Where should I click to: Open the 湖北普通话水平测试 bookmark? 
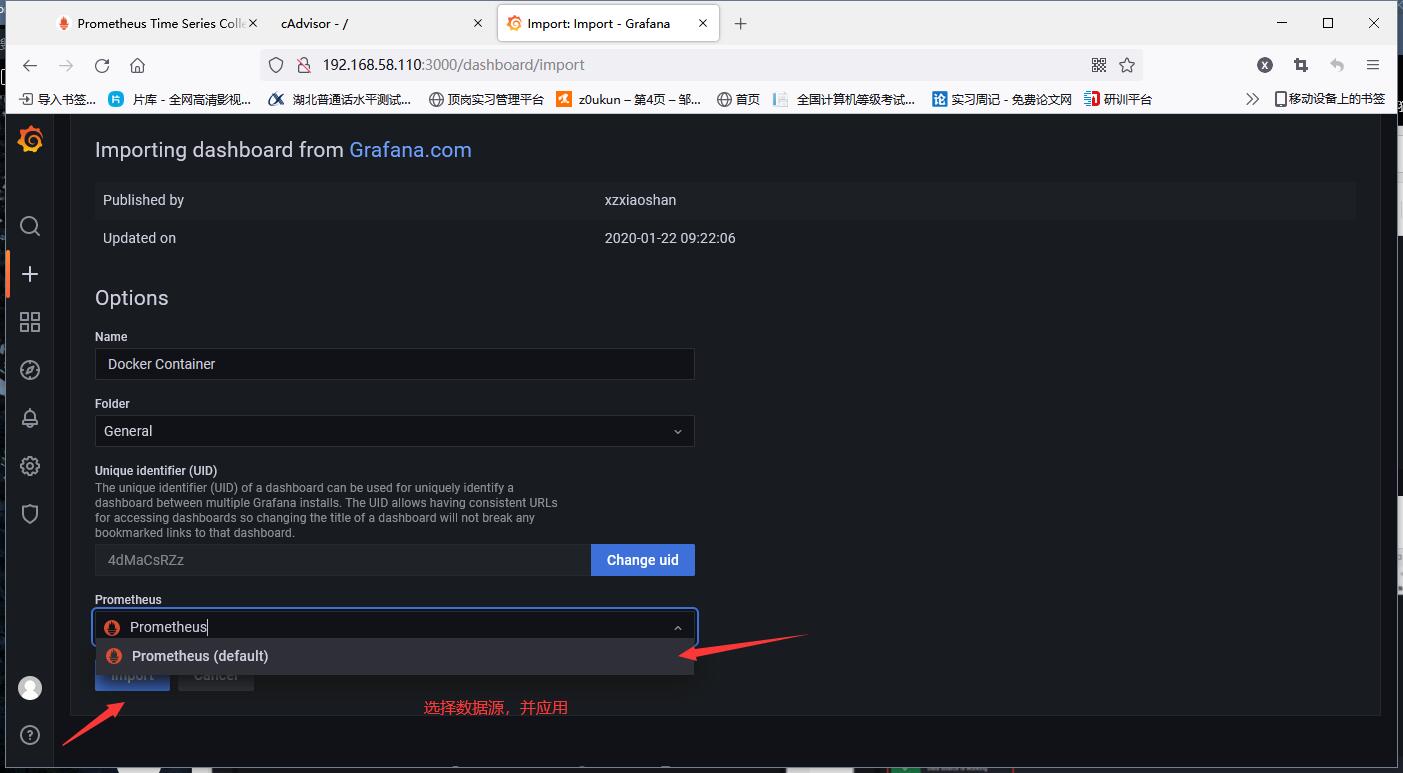click(340, 99)
